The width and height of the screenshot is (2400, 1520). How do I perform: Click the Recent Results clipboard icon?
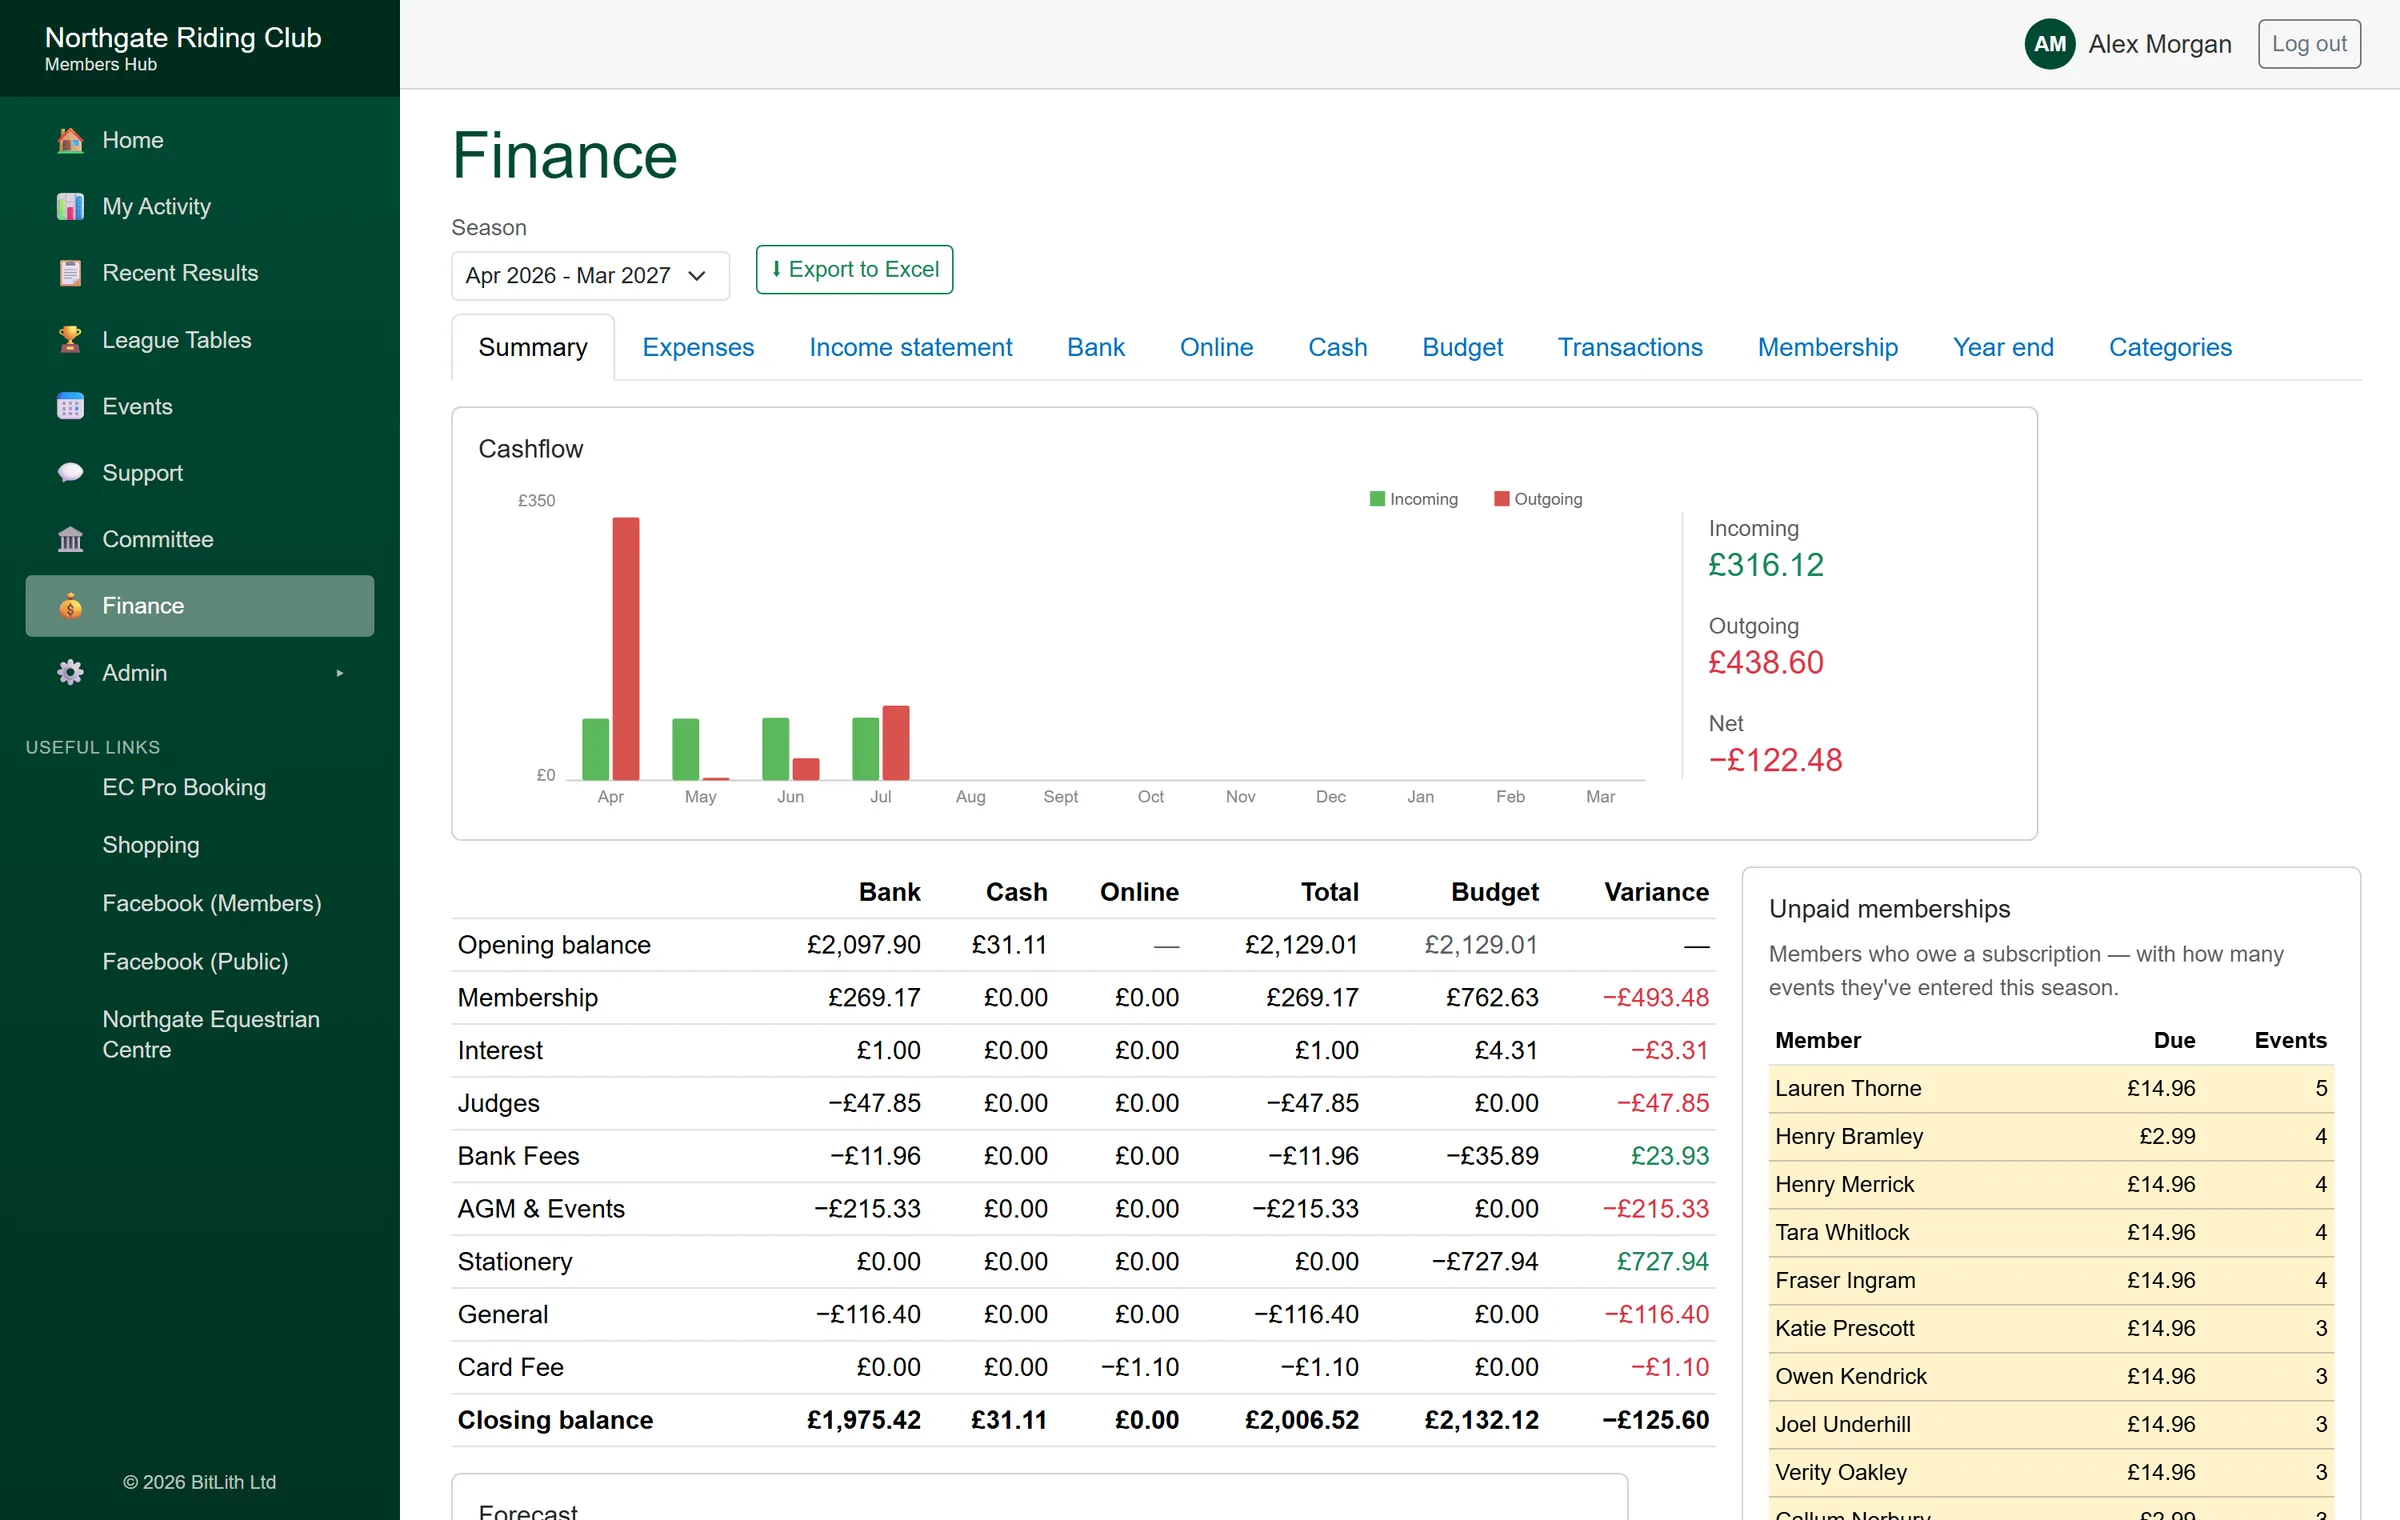pos(70,273)
